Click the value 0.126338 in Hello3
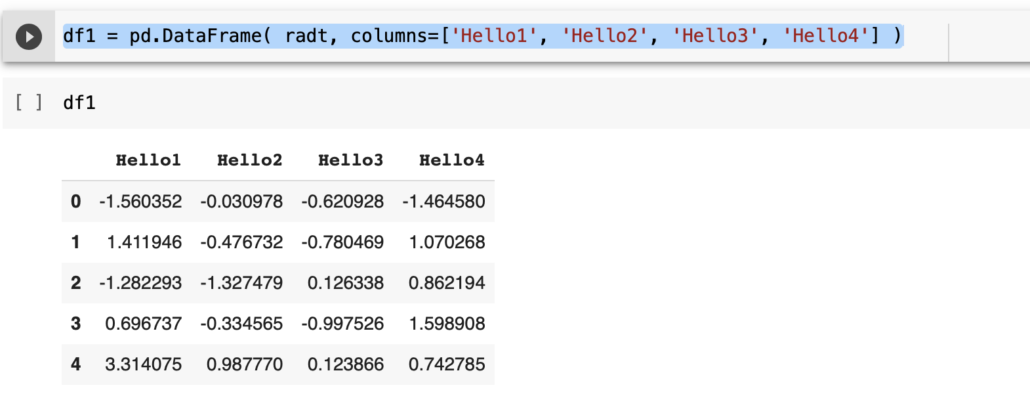This screenshot has width=1030, height=398. (x=346, y=283)
